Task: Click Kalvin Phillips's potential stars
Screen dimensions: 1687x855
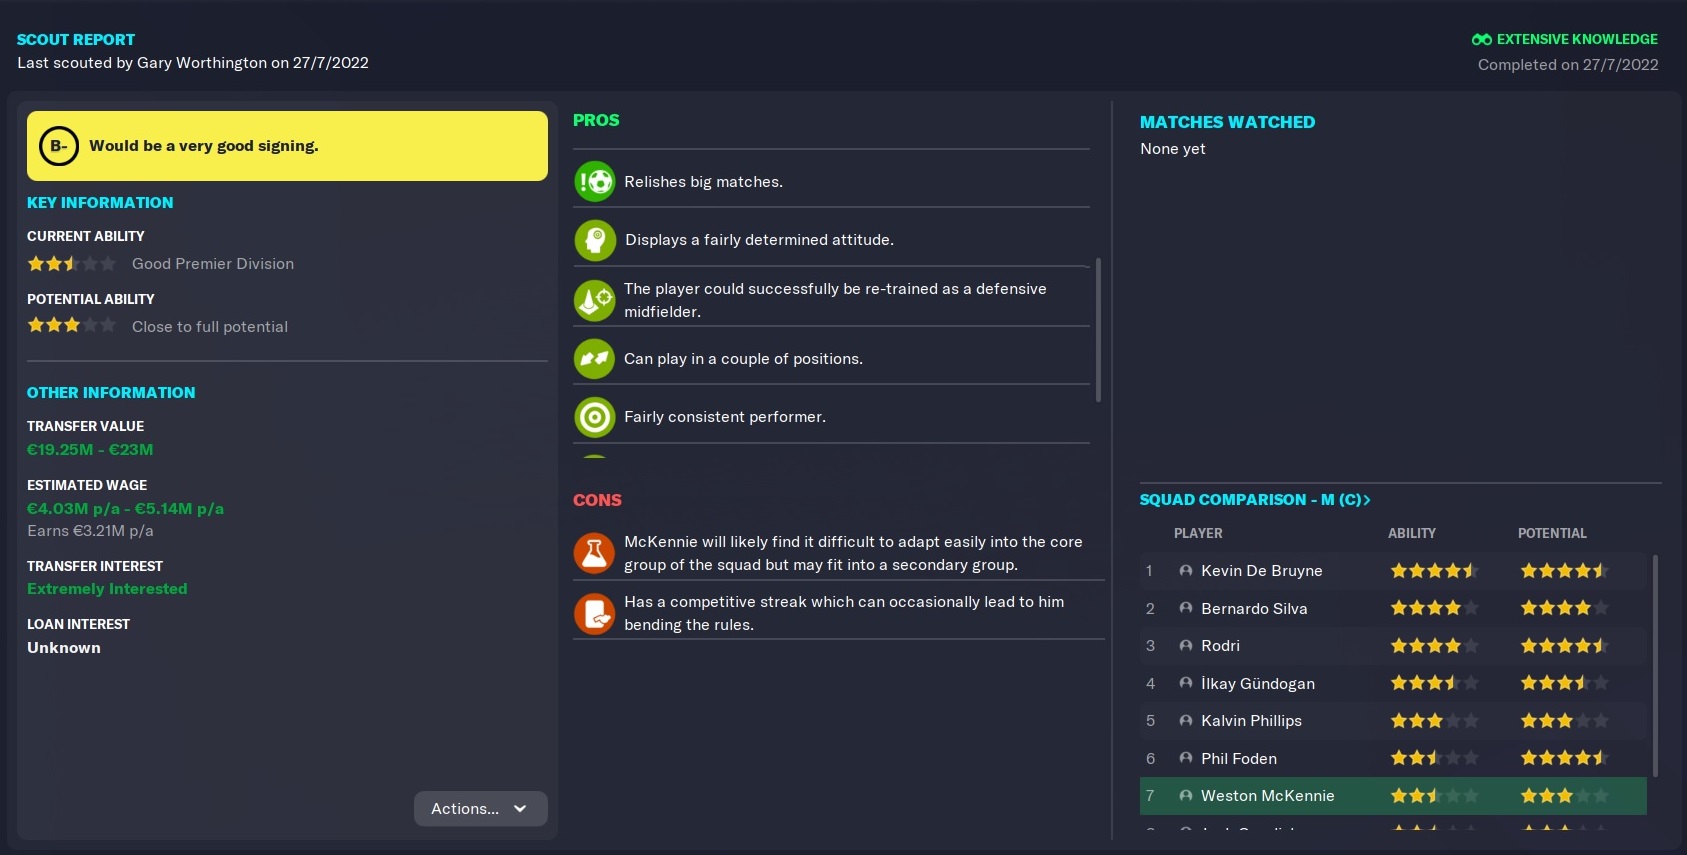Action: point(1564,721)
